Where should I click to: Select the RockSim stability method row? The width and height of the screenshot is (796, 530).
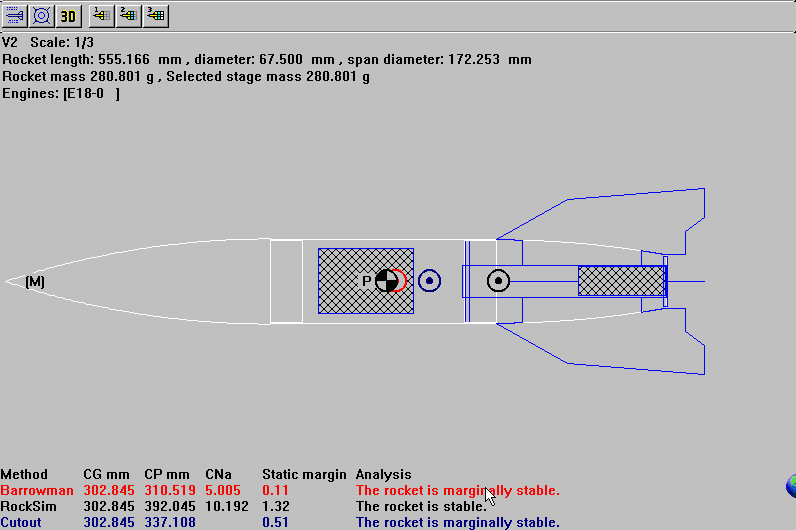[29, 506]
